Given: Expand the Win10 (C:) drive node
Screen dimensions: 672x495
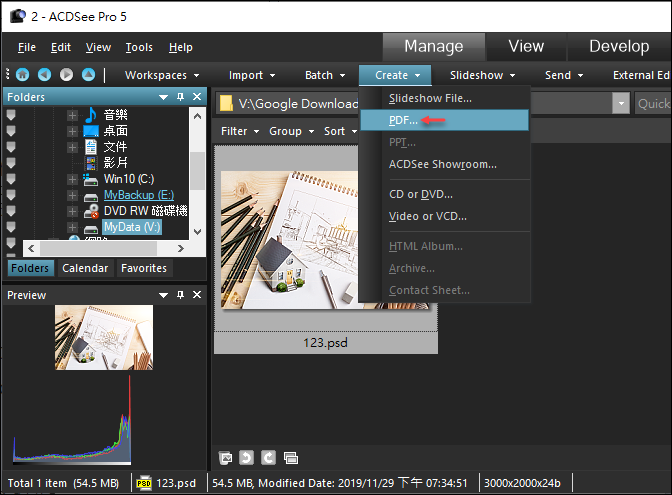Looking at the screenshot, I should point(72,179).
